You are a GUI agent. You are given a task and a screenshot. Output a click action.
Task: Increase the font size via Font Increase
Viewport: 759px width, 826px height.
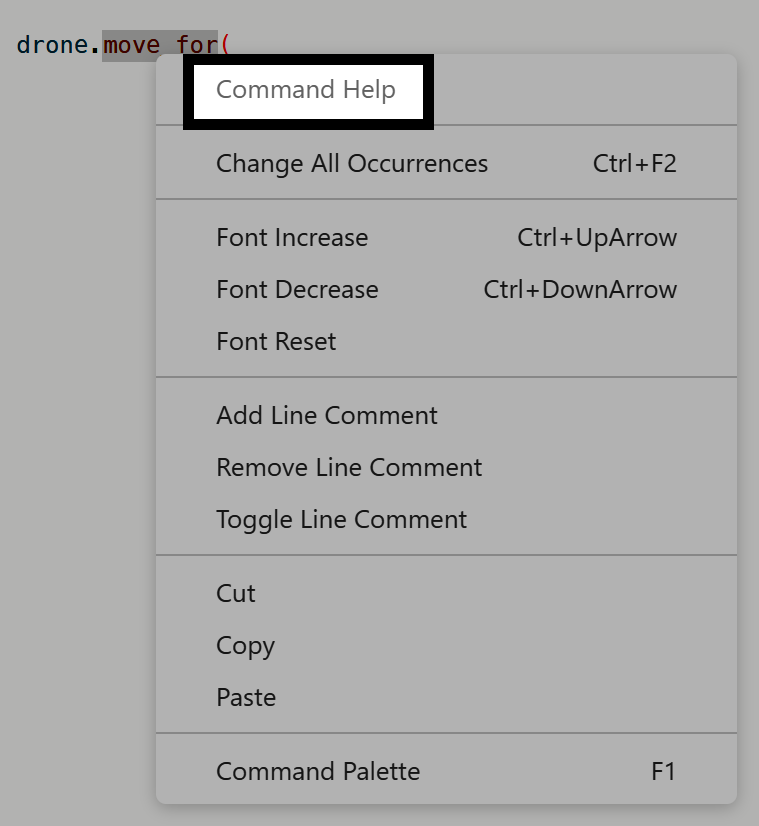click(292, 238)
